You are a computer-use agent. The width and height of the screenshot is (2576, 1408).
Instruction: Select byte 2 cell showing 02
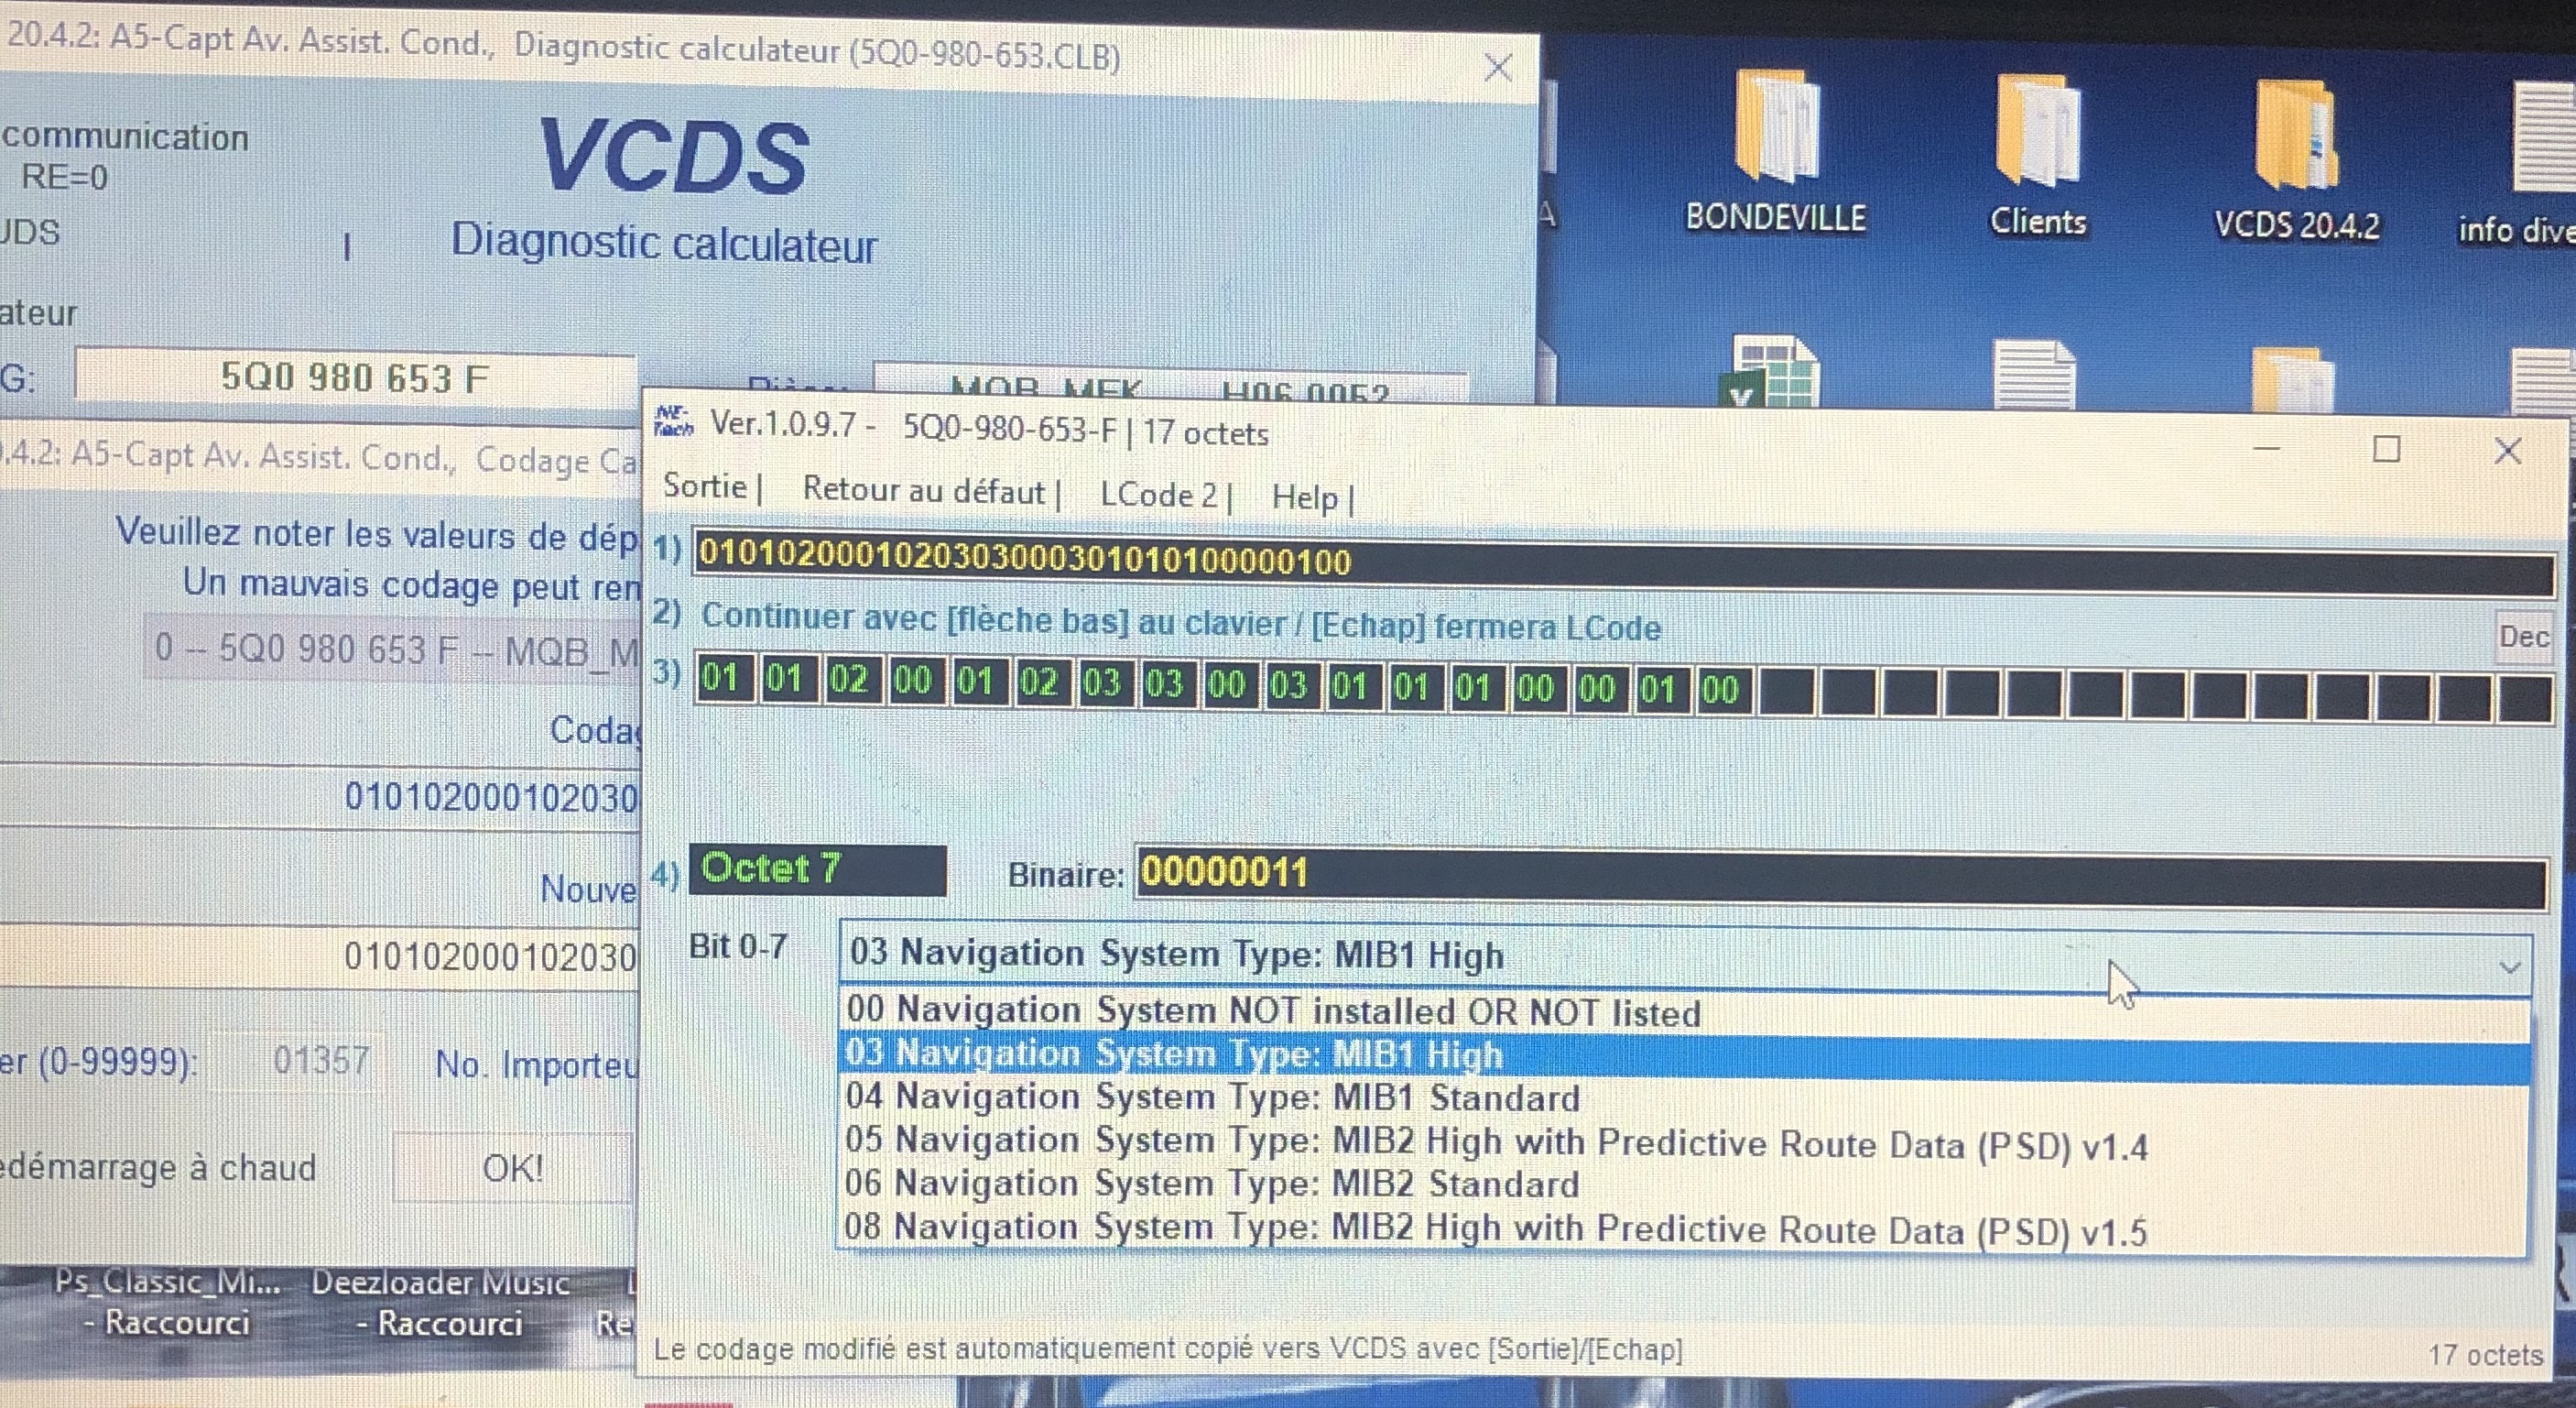(849, 681)
